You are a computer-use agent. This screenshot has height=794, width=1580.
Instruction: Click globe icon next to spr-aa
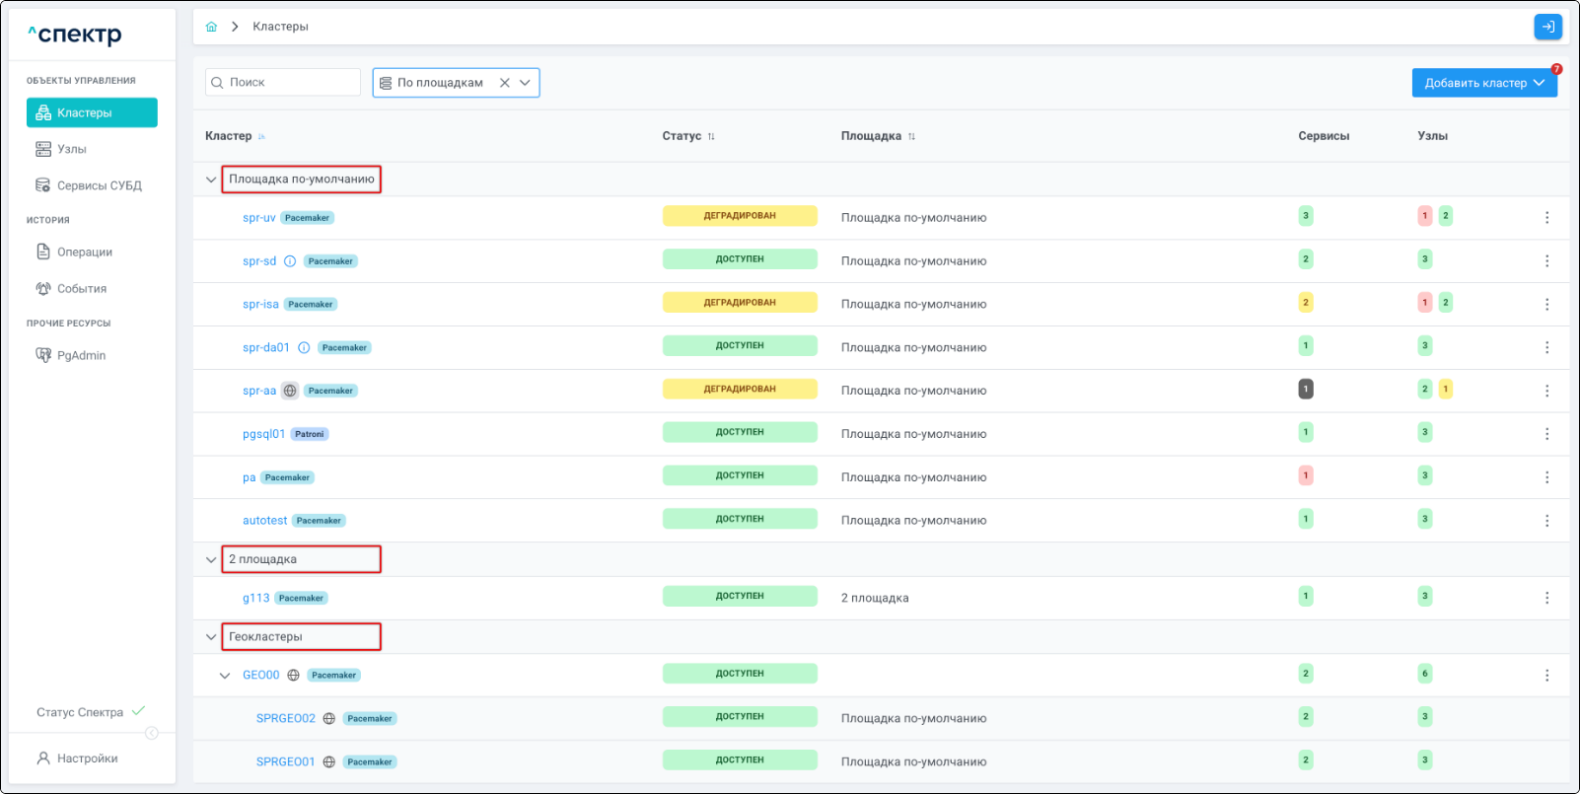click(x=290, y=391)
